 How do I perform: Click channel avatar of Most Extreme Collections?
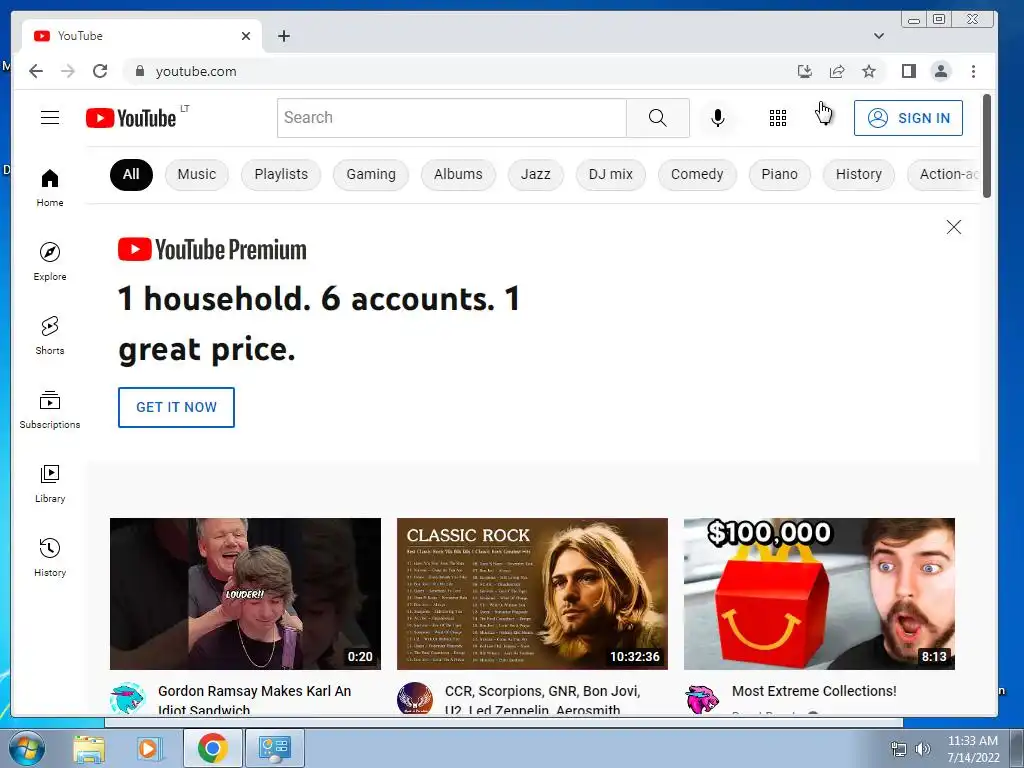[x=702, y=699]
